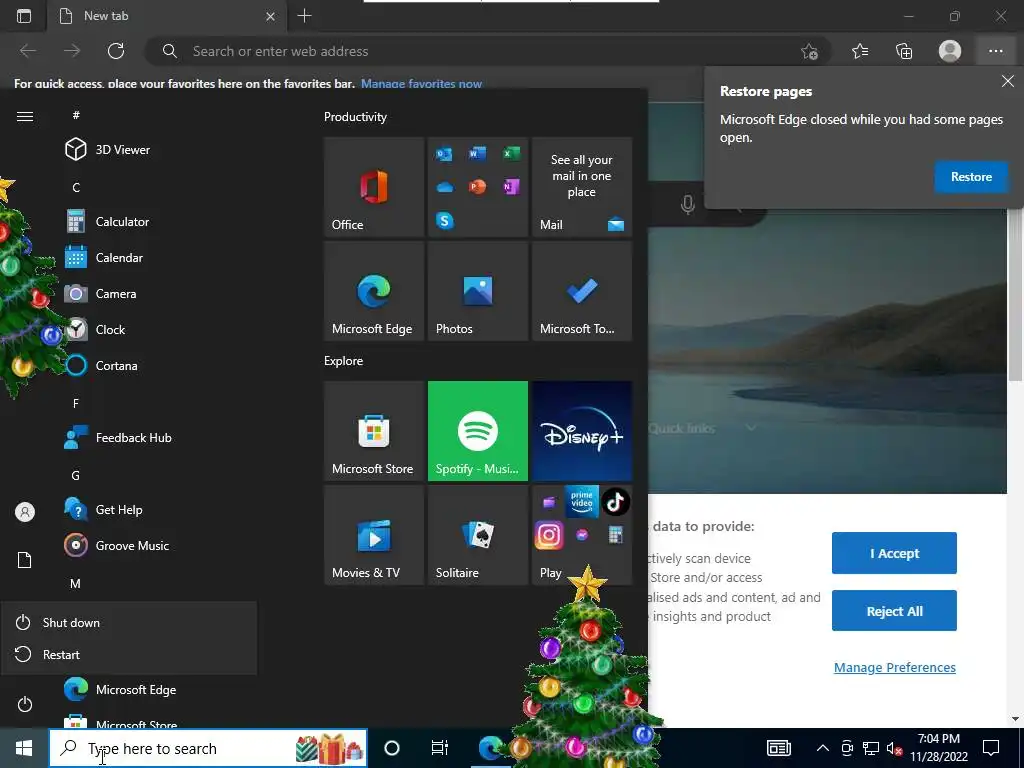
Task: Open the Edge profile avatar
Action: coord(950,51)
